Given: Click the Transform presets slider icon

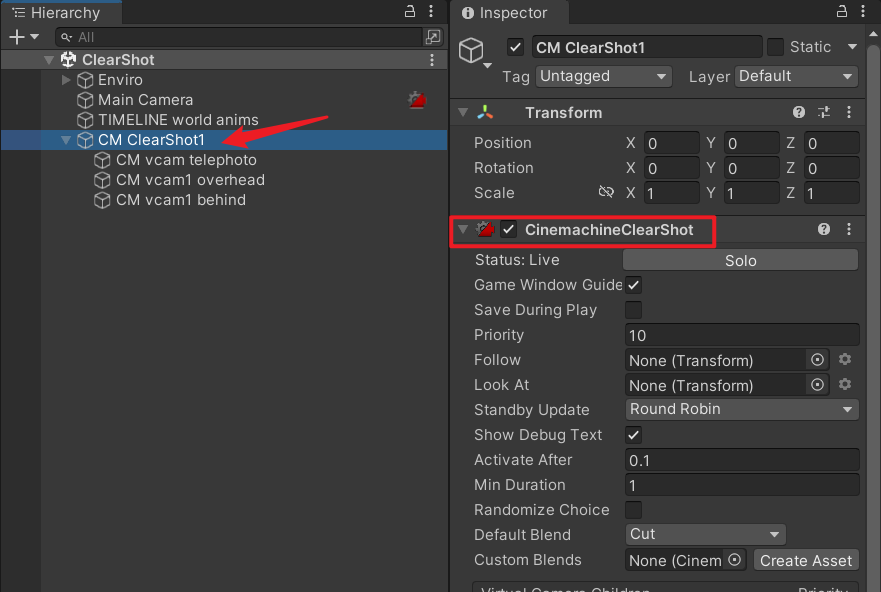Looking at the screenshot, I should 824,112.
